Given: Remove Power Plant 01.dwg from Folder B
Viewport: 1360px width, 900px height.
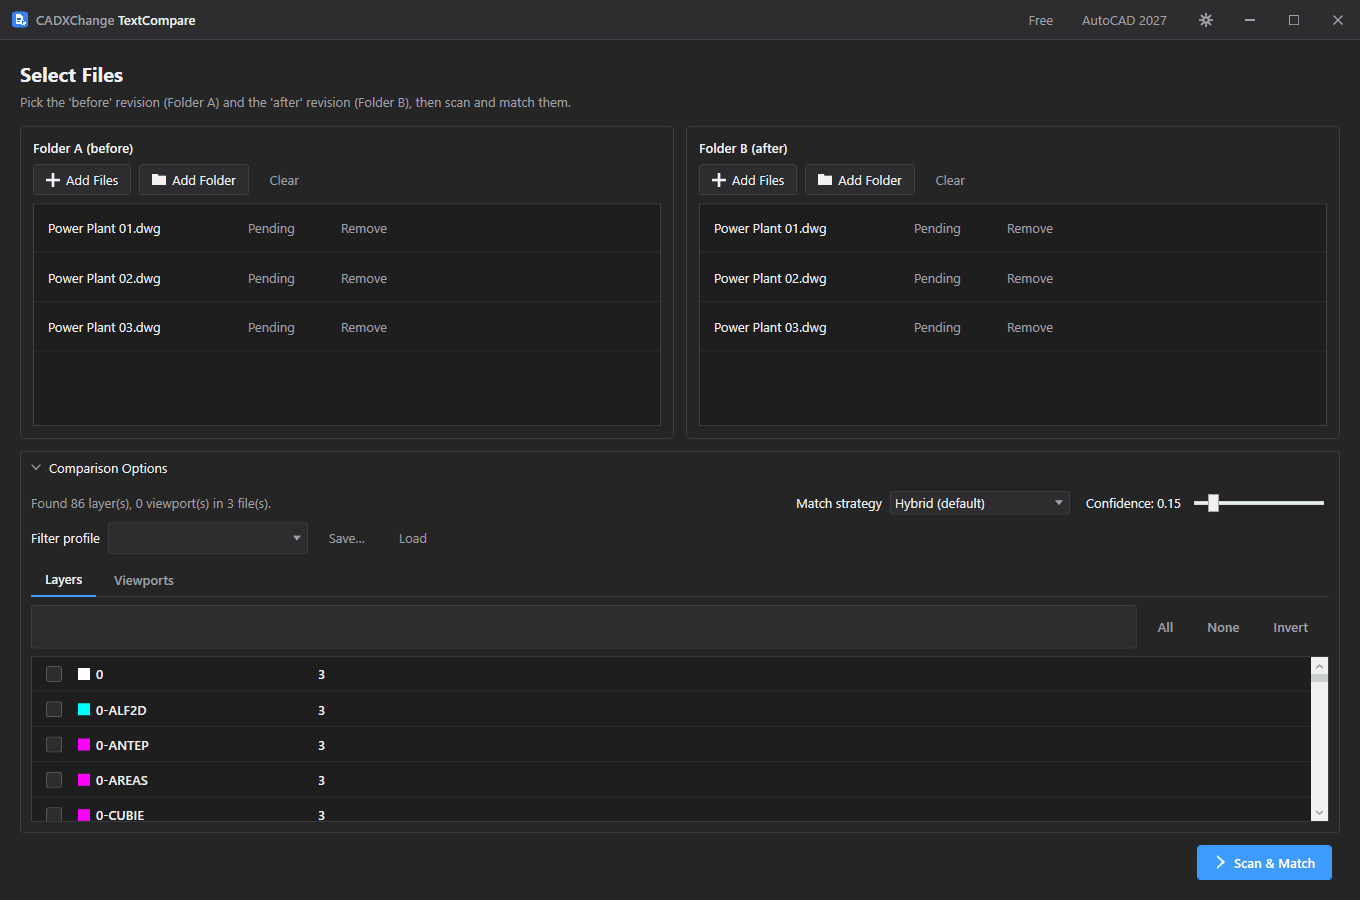Looking at the screenshot, I should (x=1030, y=229).
